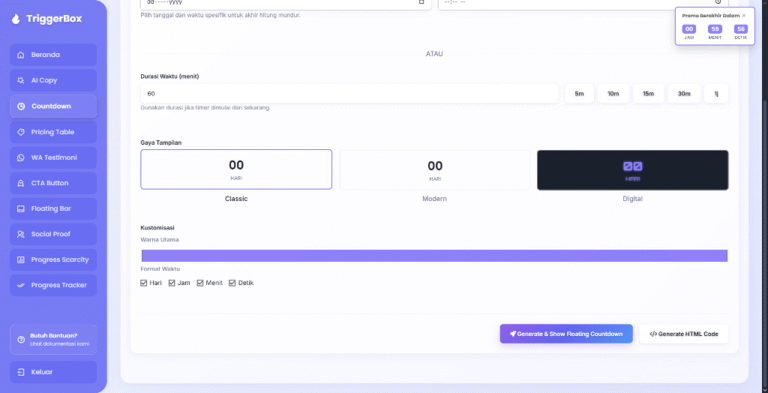Click the Durasi Waktu input field
768x393 pixels.
349,94
